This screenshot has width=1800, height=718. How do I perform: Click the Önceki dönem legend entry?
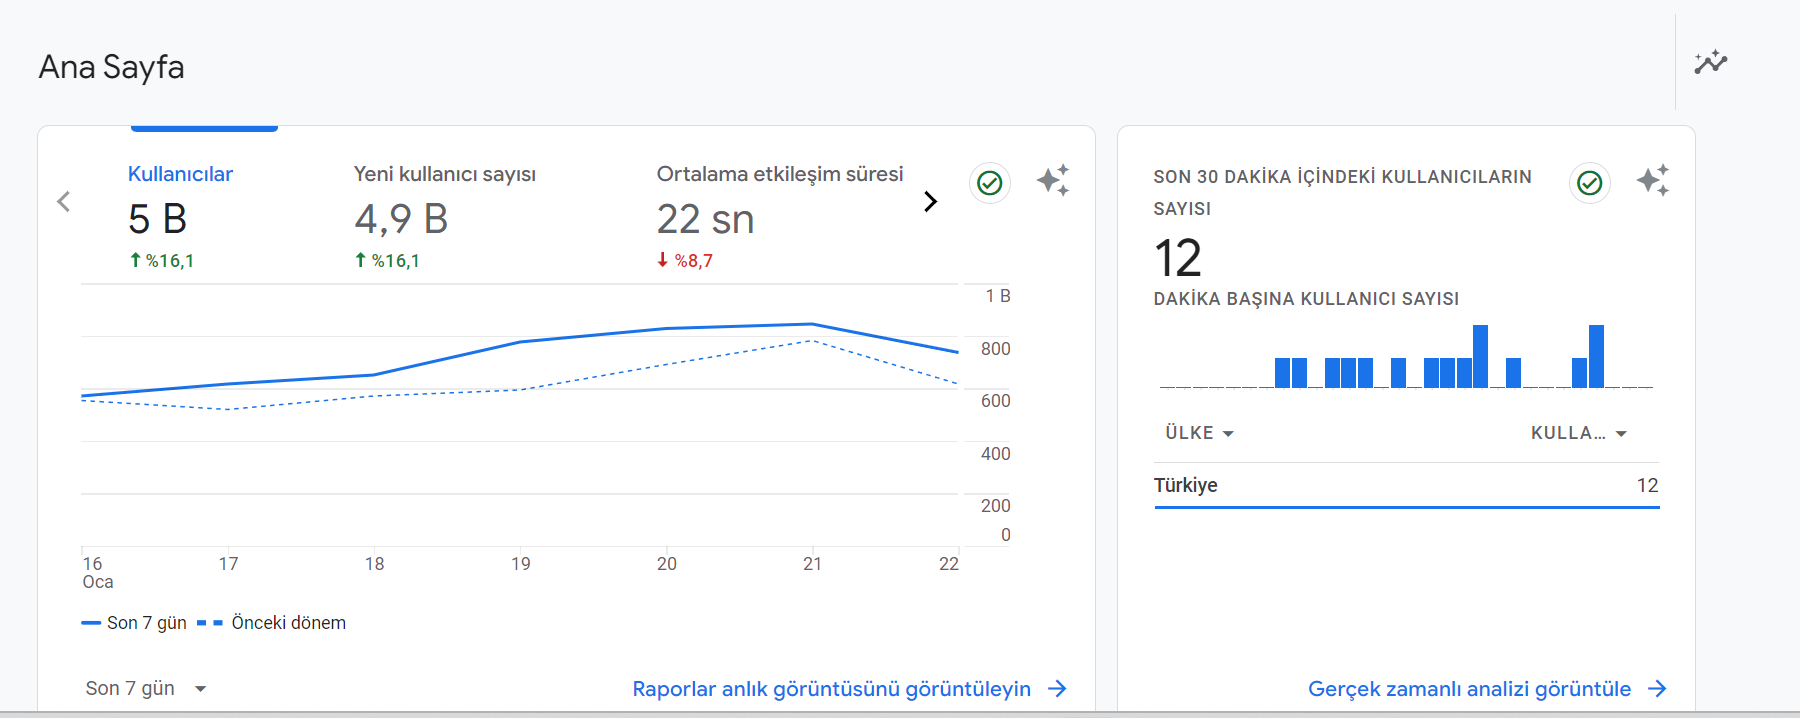pyautogui.click(x=272, y=623)
